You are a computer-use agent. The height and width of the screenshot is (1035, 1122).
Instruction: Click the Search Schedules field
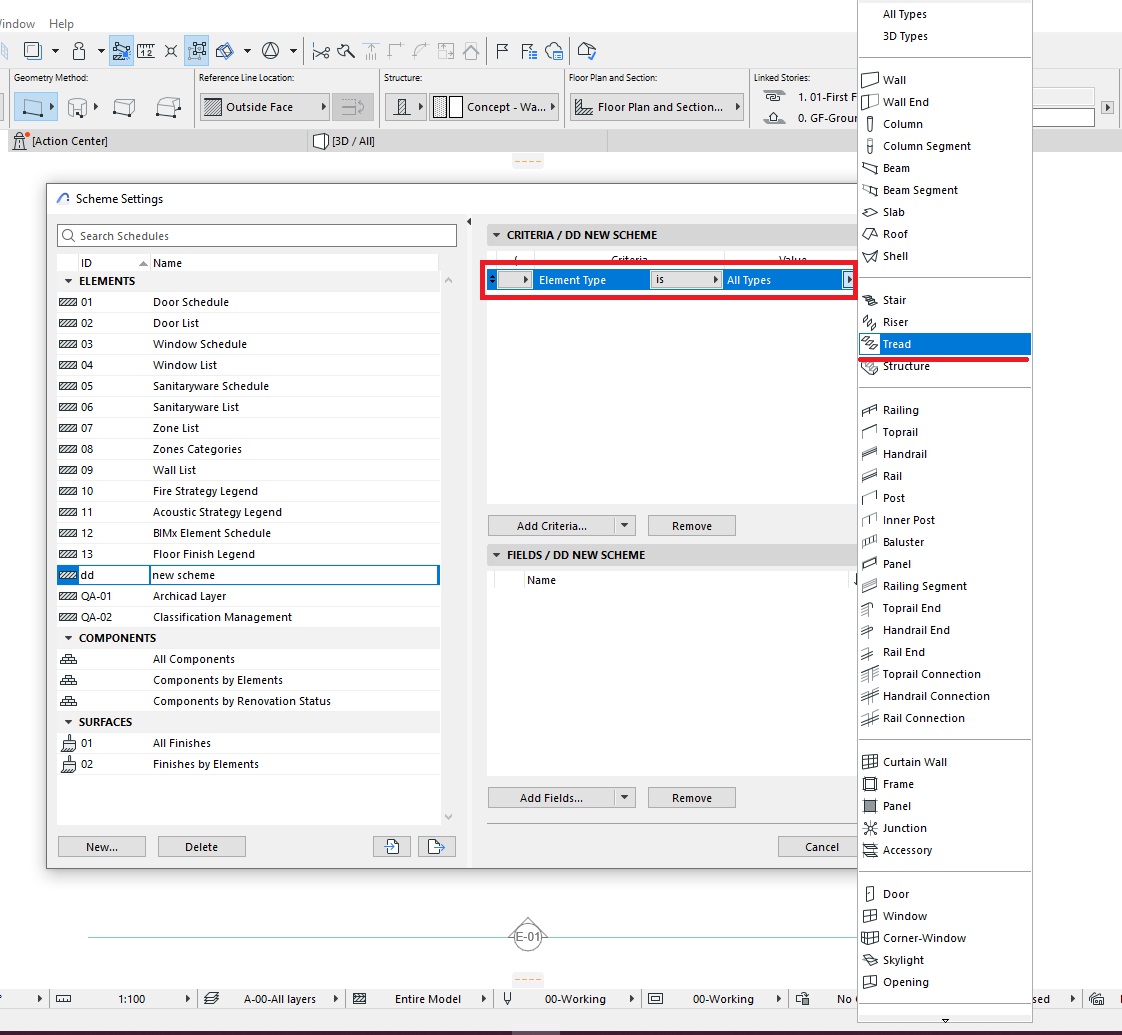(x=256, y=235)
